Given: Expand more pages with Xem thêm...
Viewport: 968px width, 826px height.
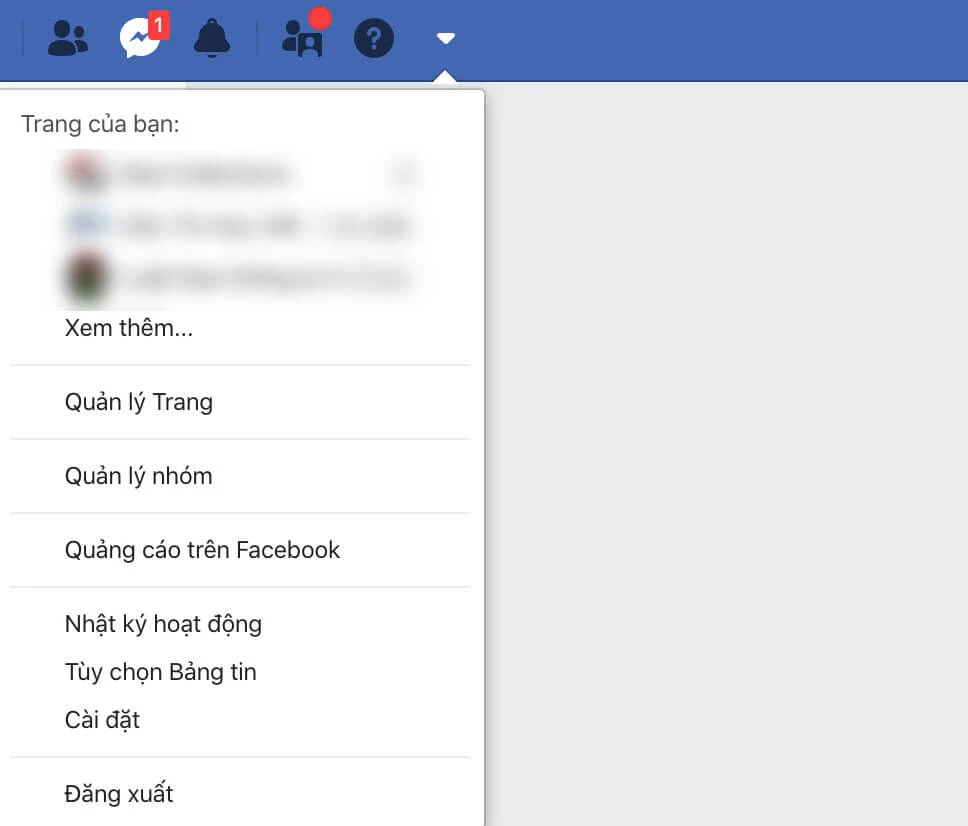Looking at the screenshot, I should (129, 328).
